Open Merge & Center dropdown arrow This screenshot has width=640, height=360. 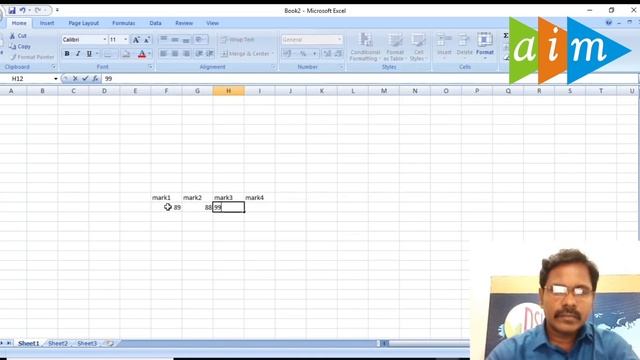click(273, 54)
